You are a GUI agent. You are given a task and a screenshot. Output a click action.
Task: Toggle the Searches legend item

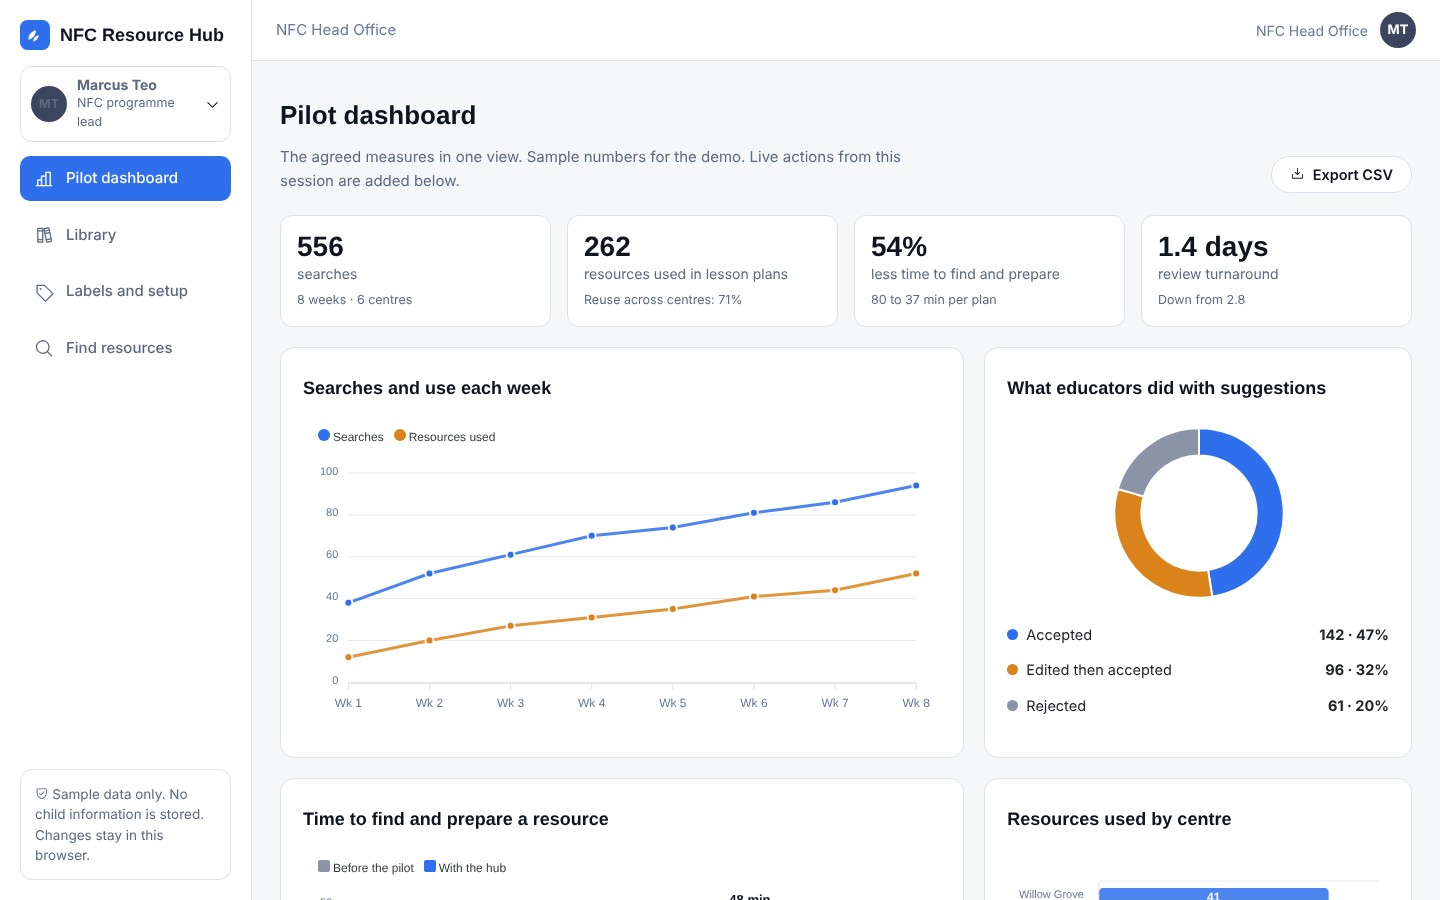(351, 436)
